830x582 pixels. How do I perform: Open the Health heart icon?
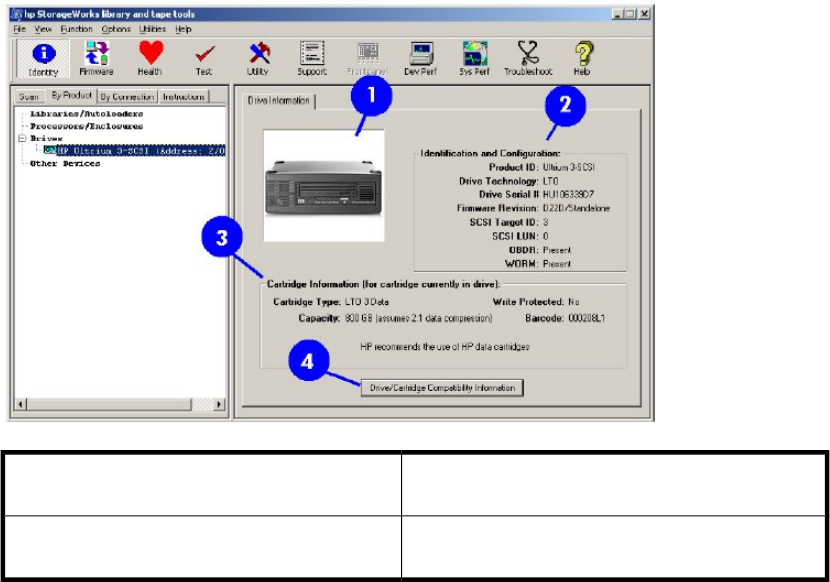(150, 59)
